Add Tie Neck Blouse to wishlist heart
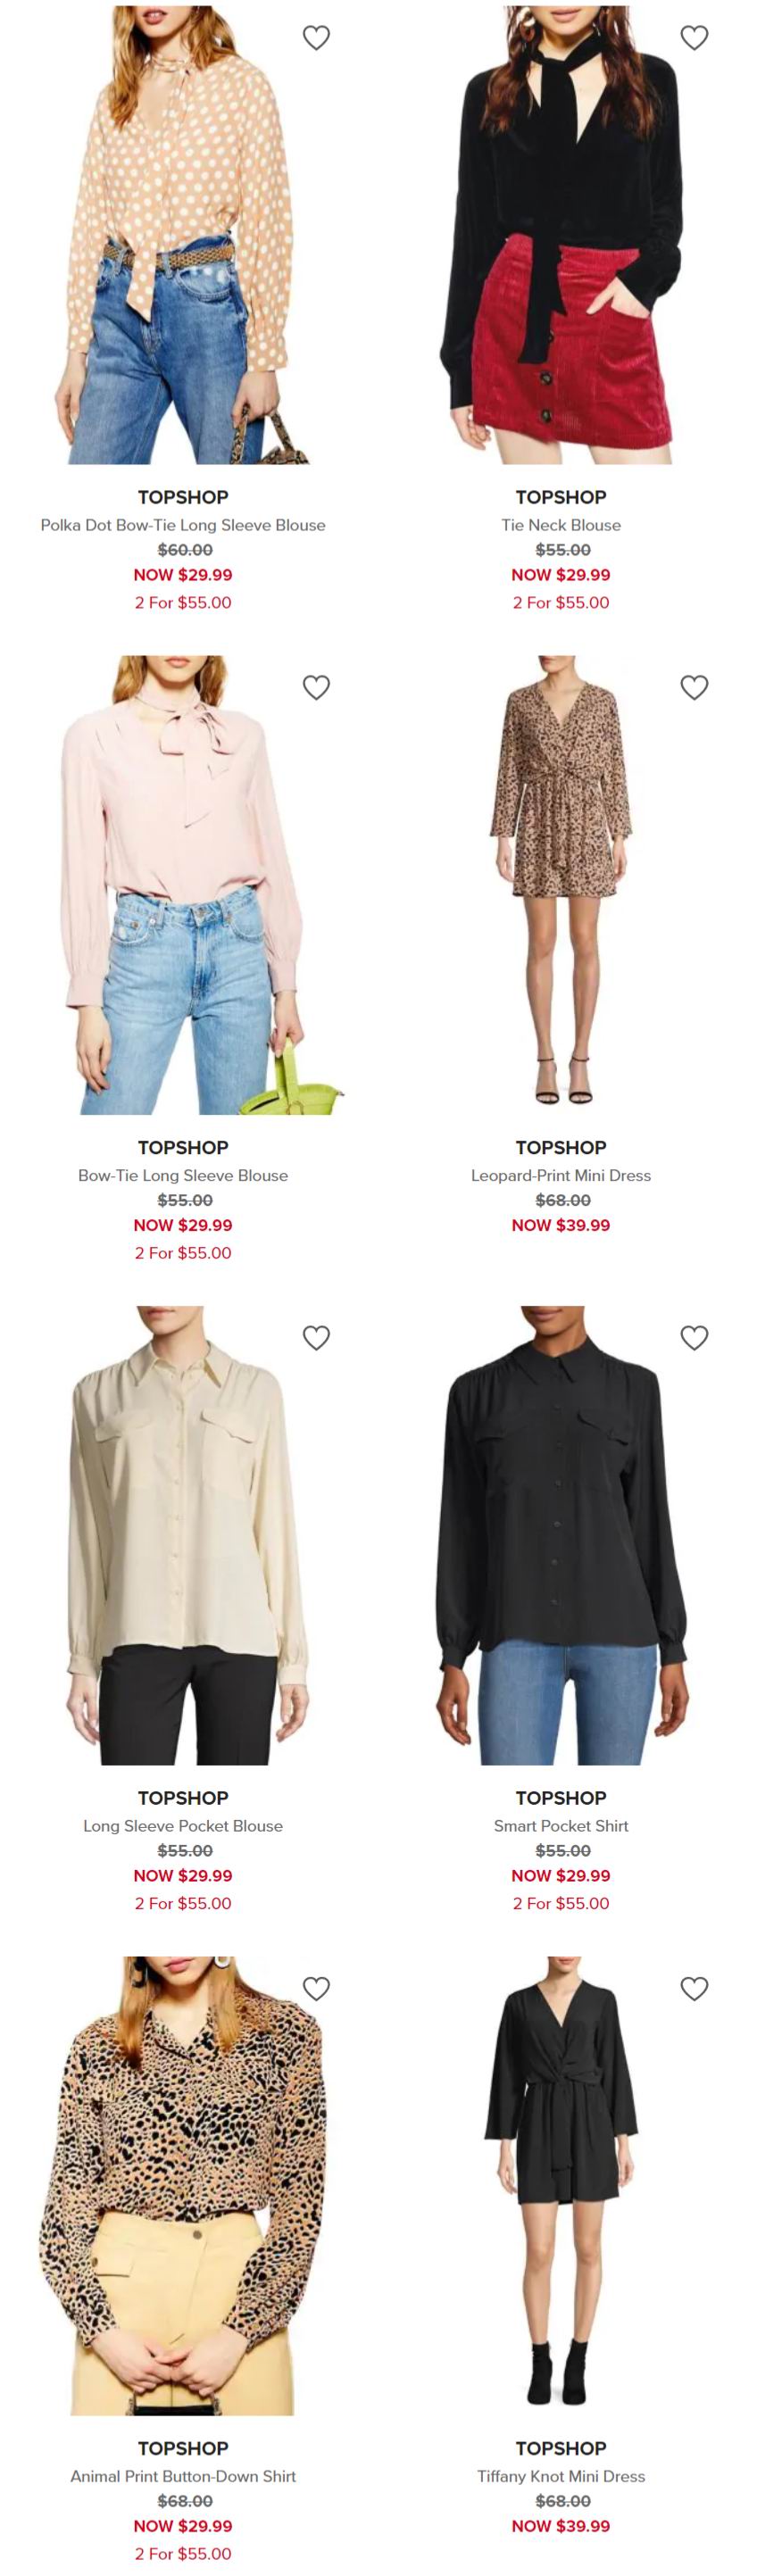 694,37
